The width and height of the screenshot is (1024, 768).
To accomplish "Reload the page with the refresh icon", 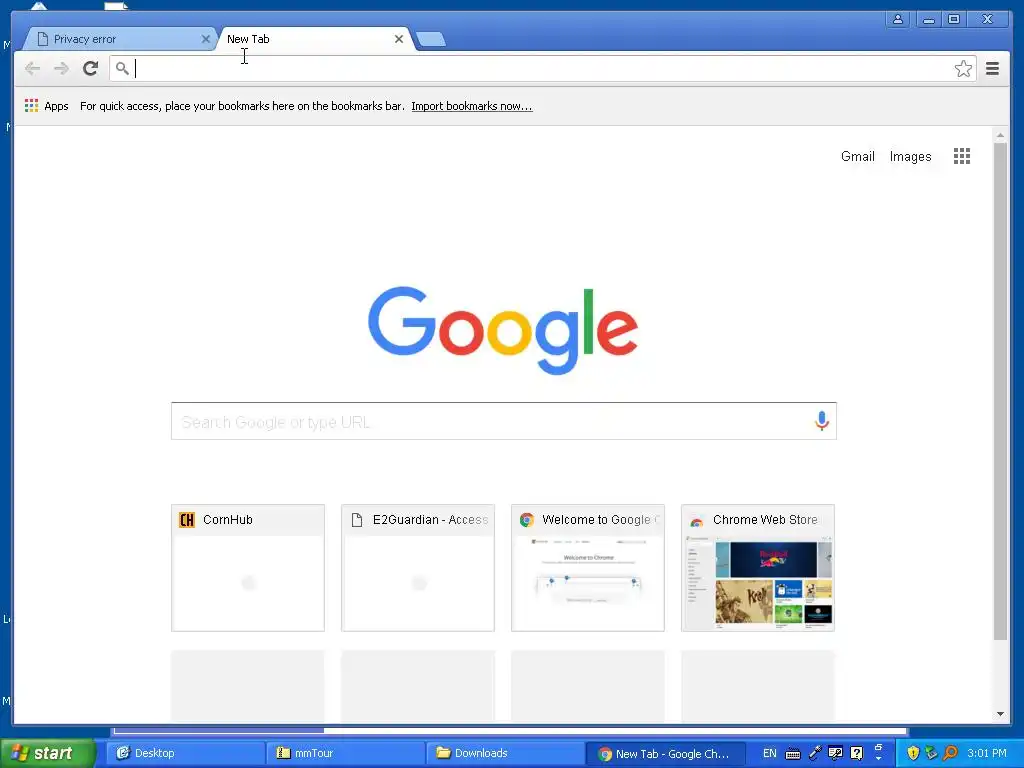I will coord(90,69).
